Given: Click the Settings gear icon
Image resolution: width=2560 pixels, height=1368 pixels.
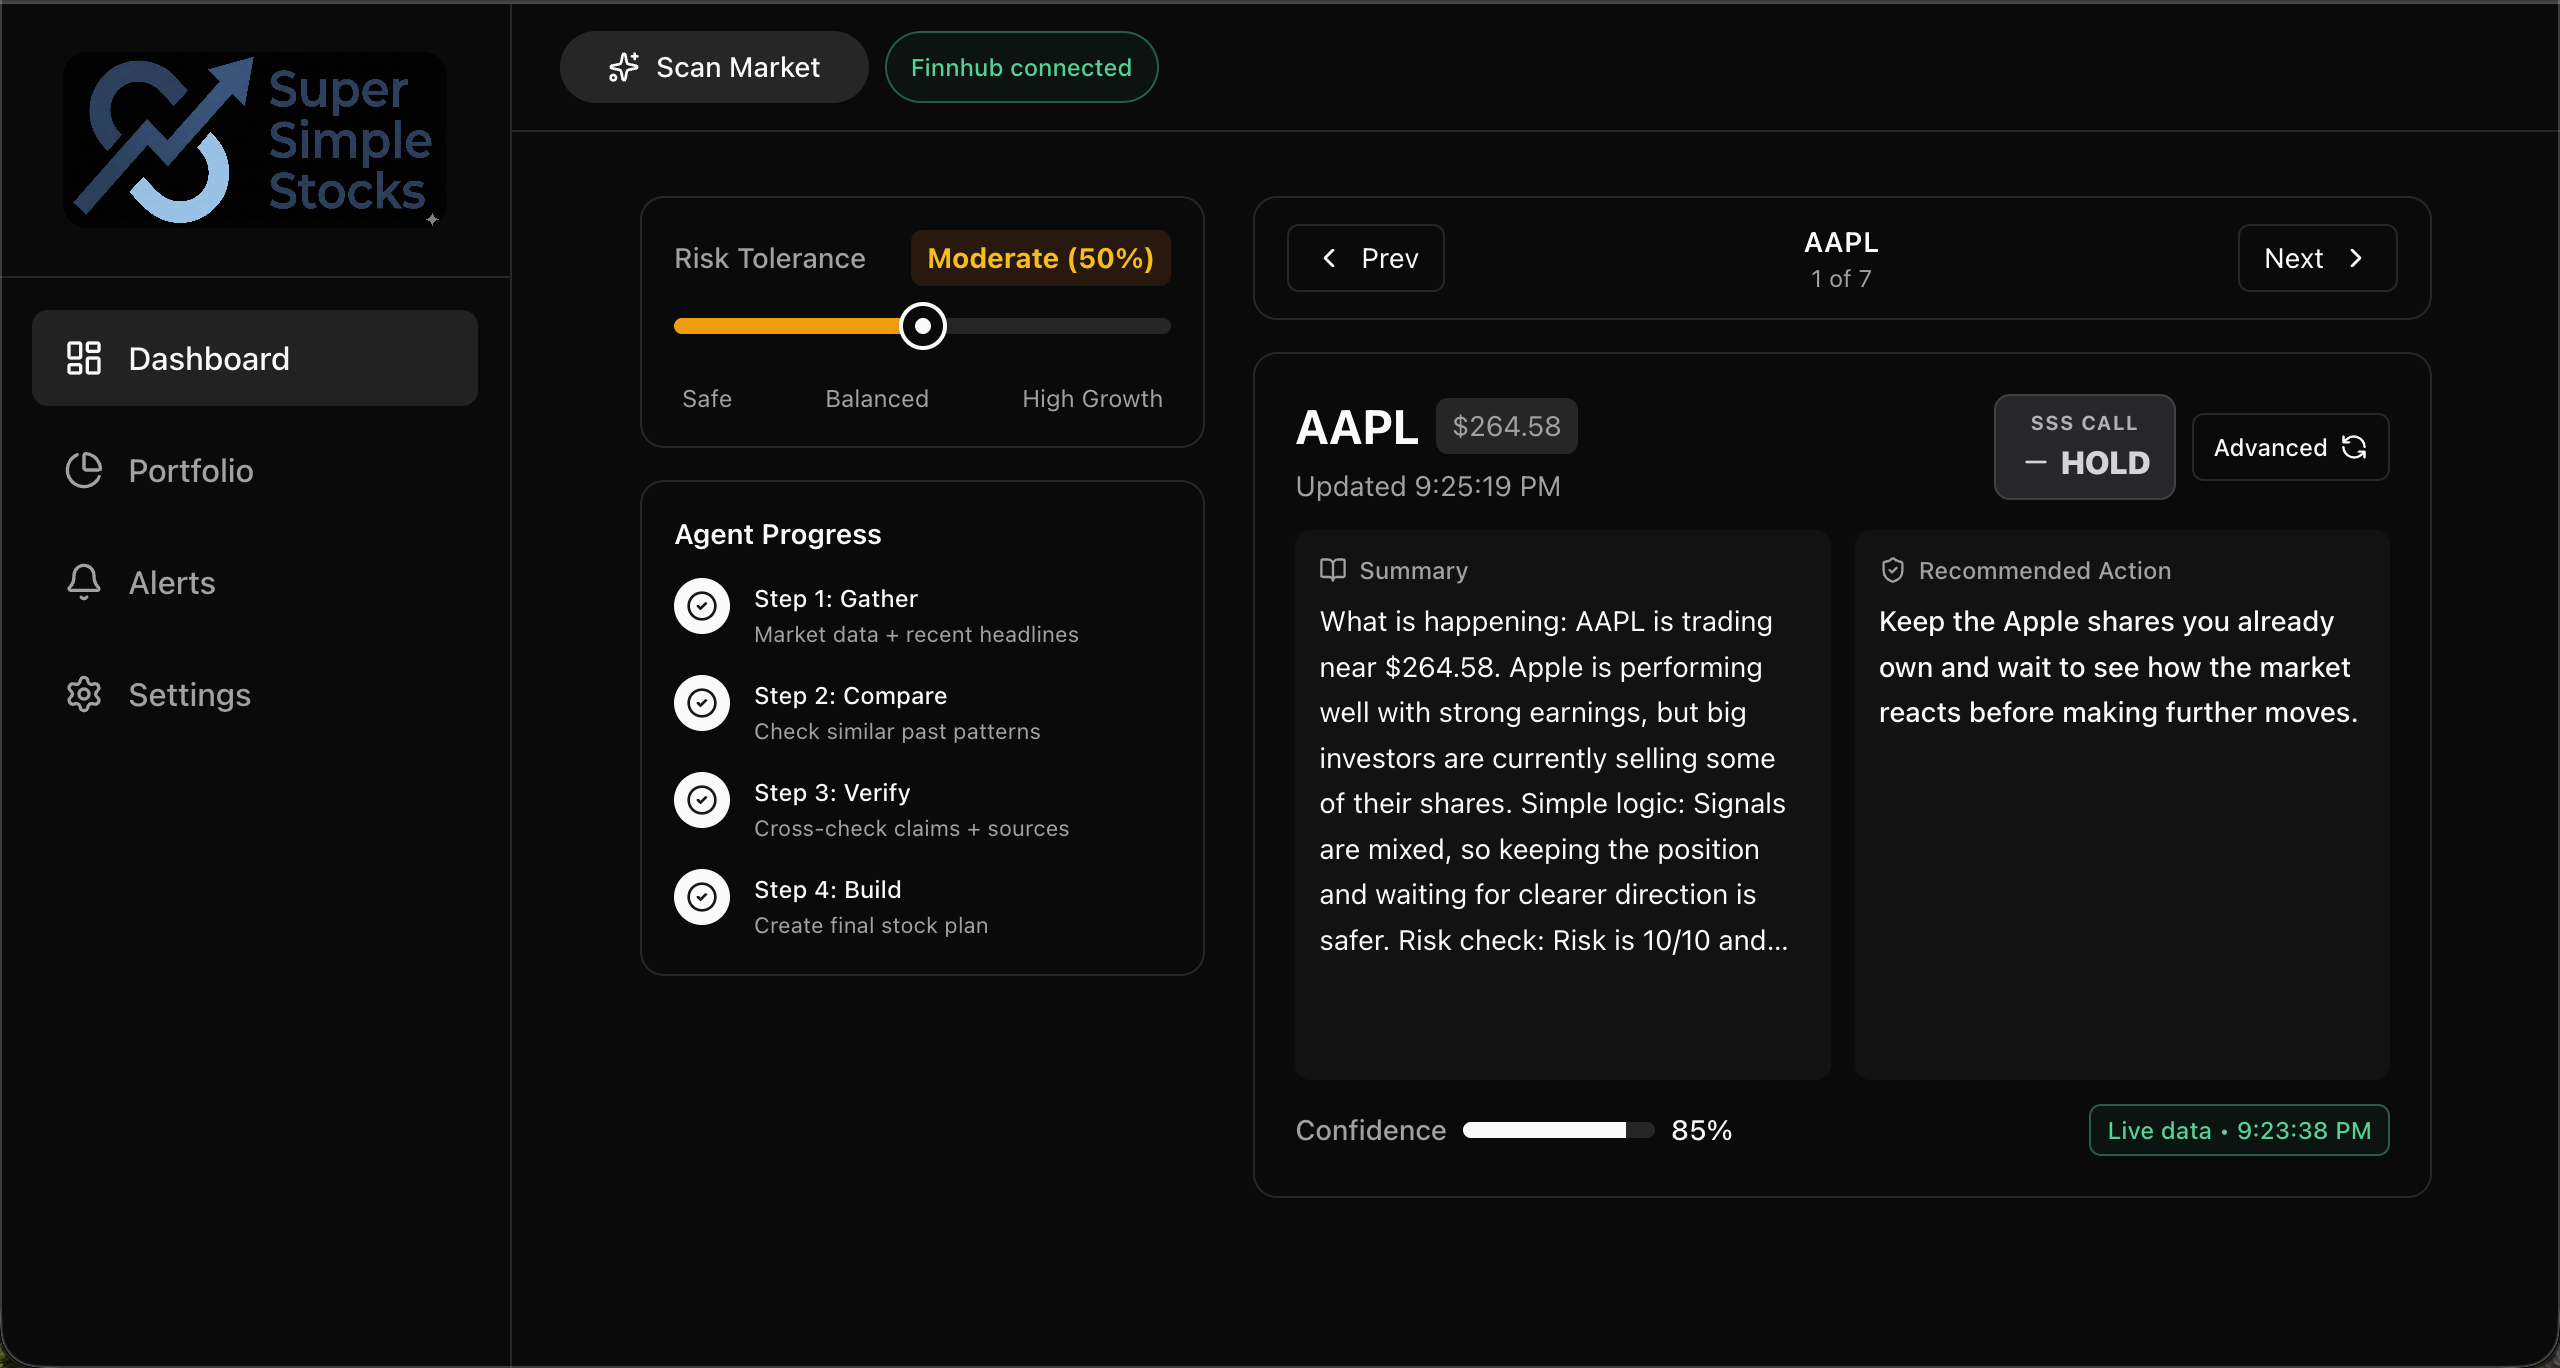Looking at the screenshot, I should (84, 694).
